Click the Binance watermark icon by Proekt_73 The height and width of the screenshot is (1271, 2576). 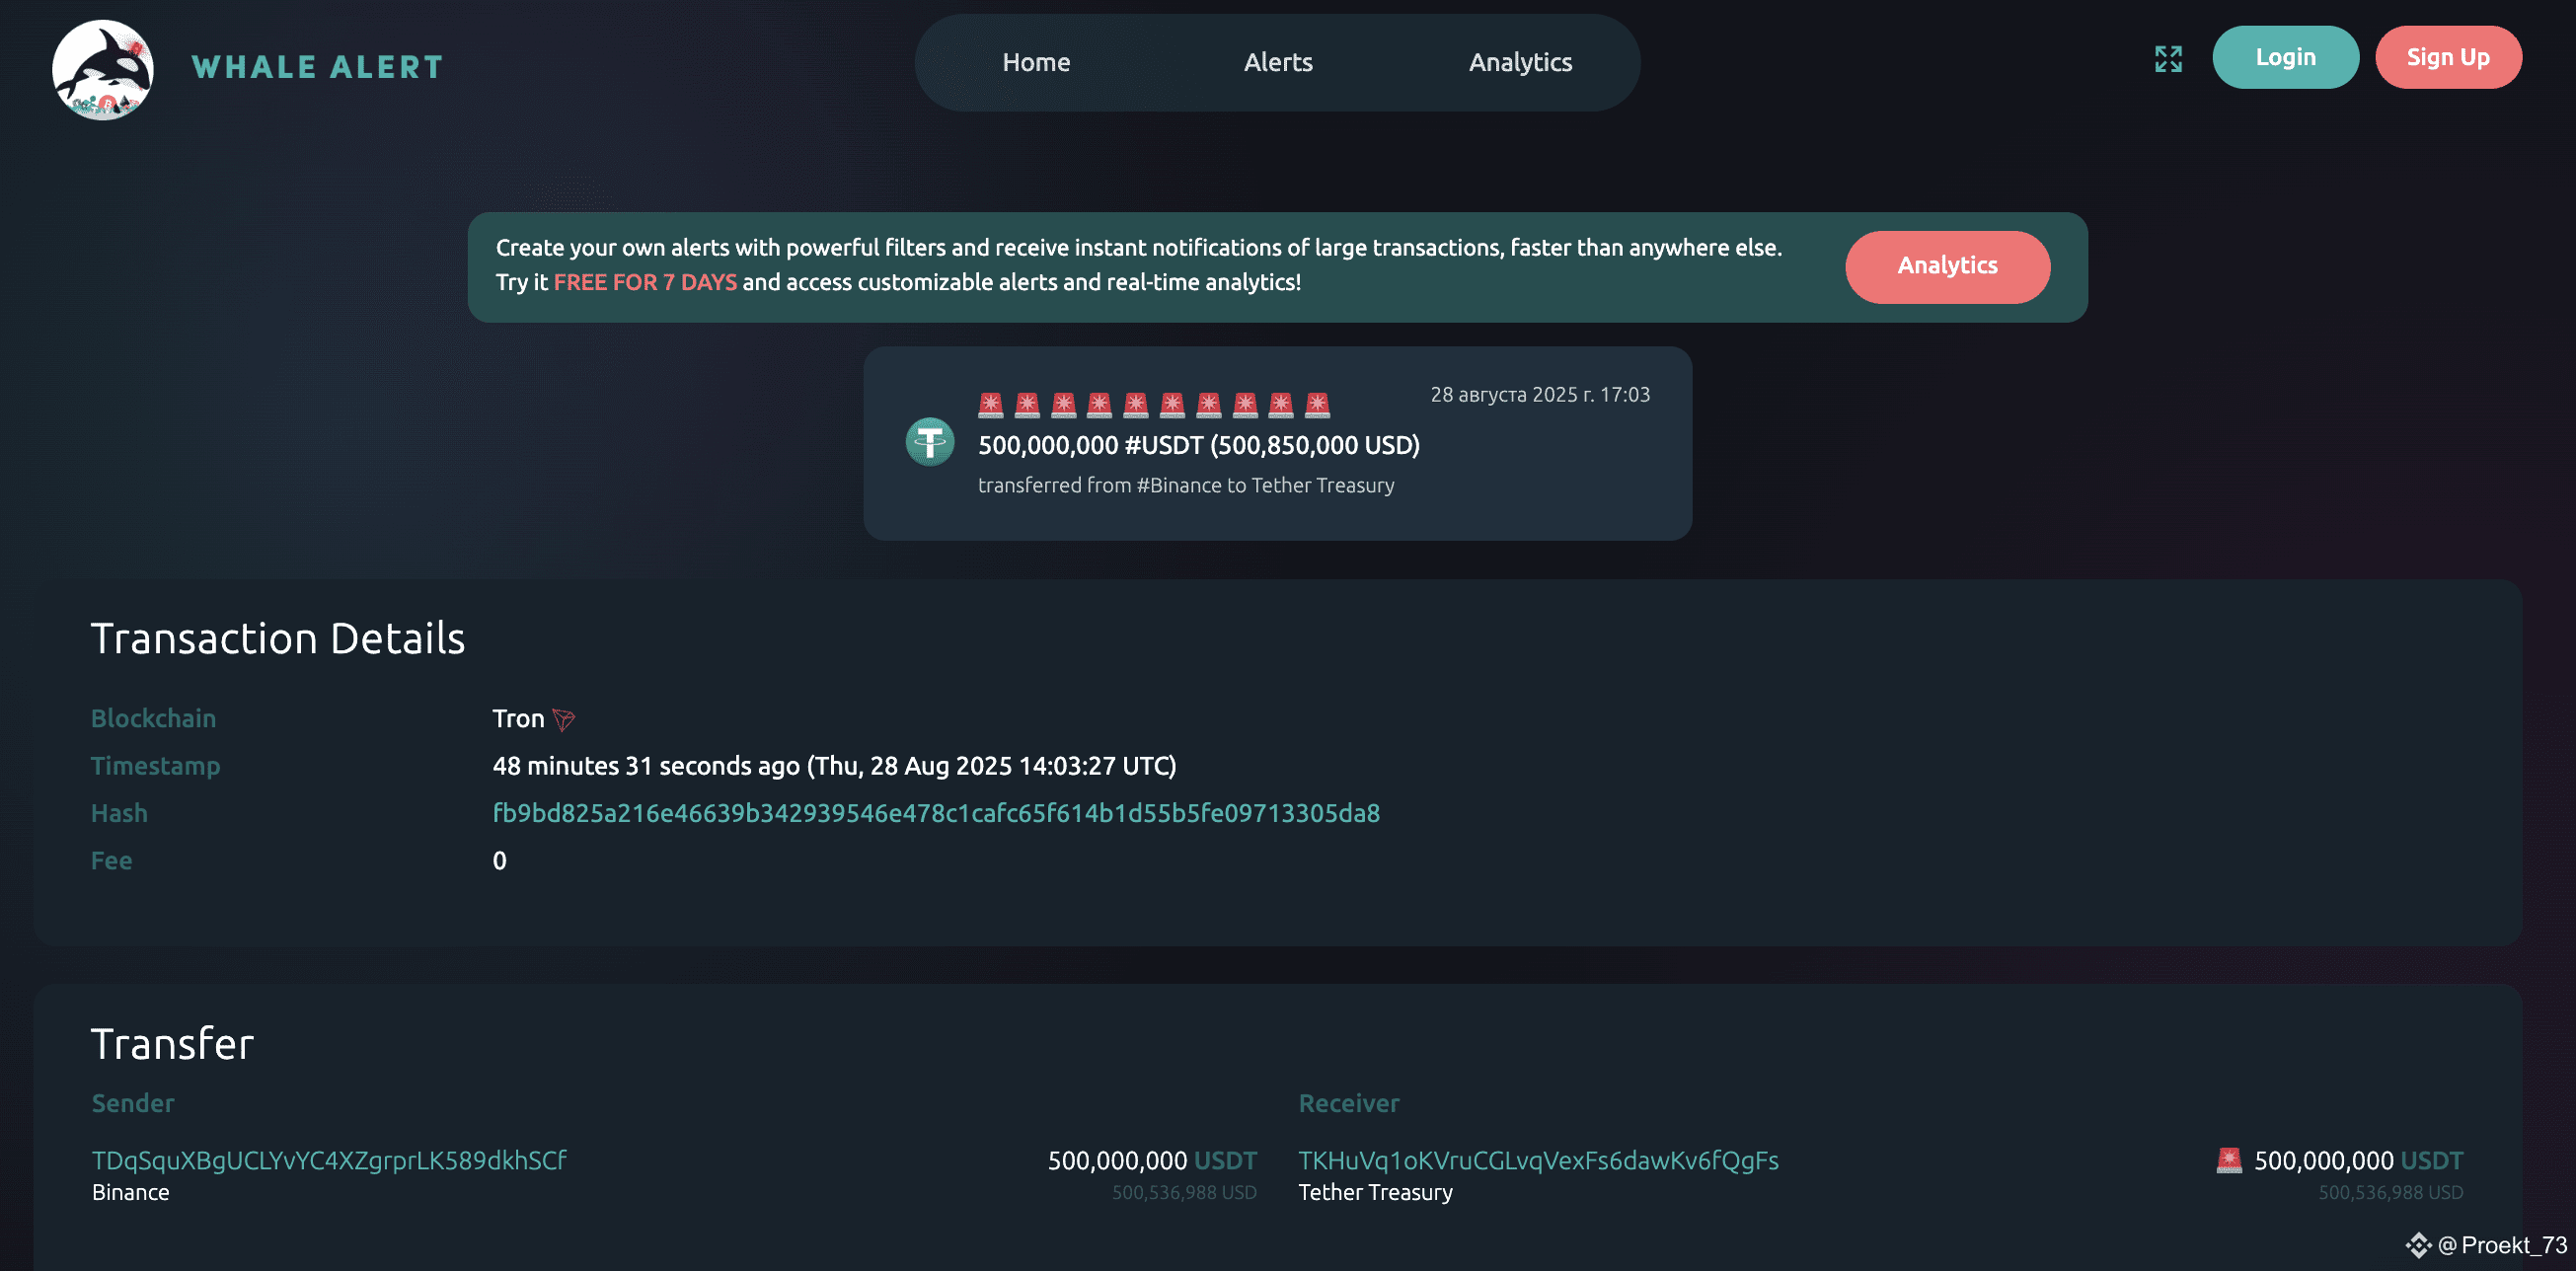(2418, 1245)
